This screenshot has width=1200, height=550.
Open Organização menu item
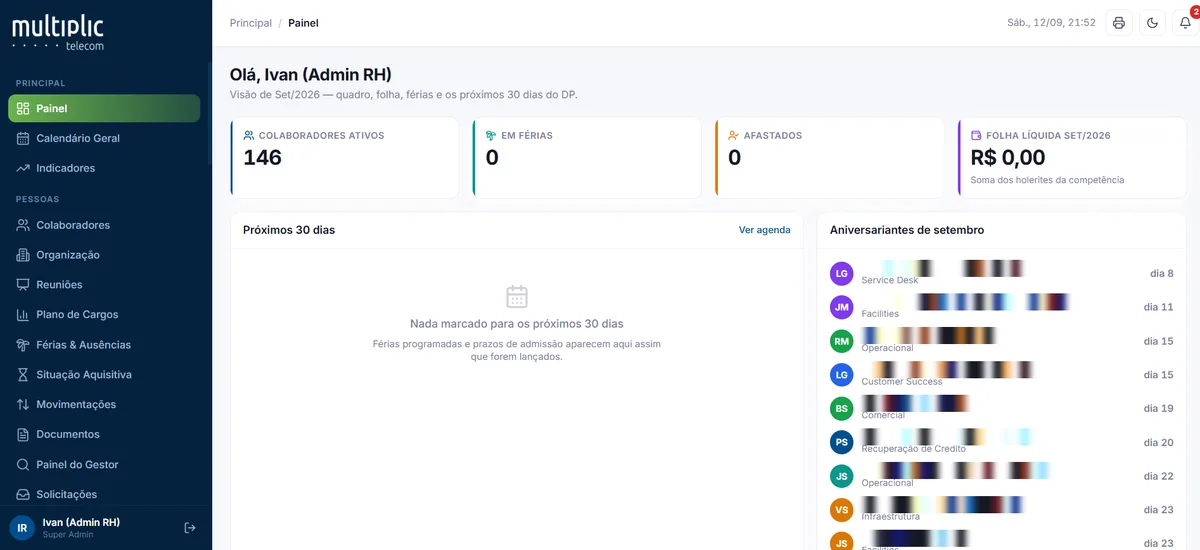coord(104,255)
